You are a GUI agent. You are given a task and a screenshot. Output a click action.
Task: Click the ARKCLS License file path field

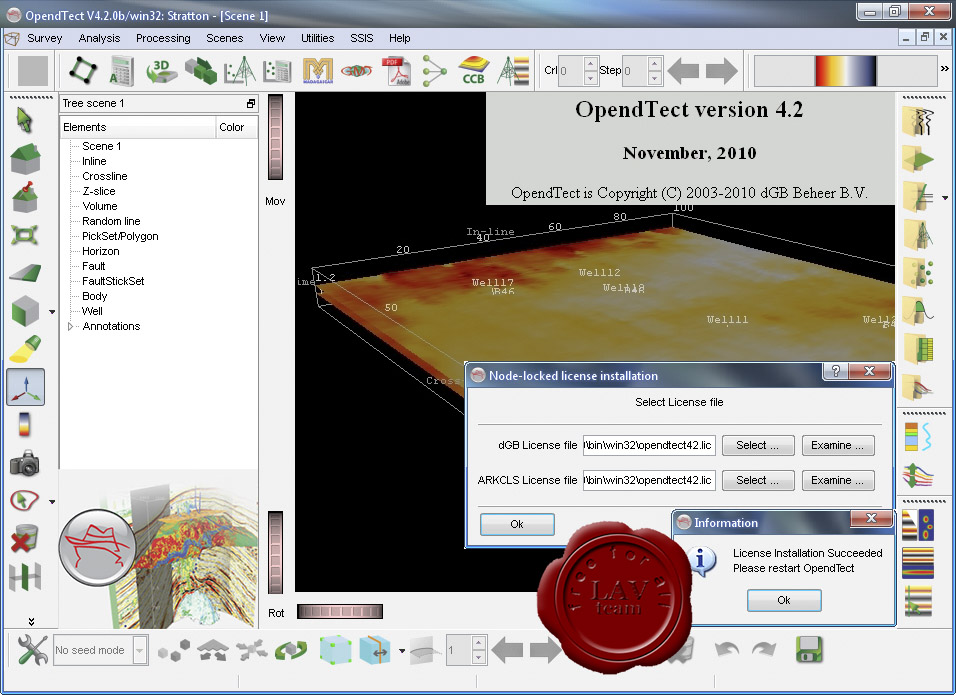tap(649, 480)
